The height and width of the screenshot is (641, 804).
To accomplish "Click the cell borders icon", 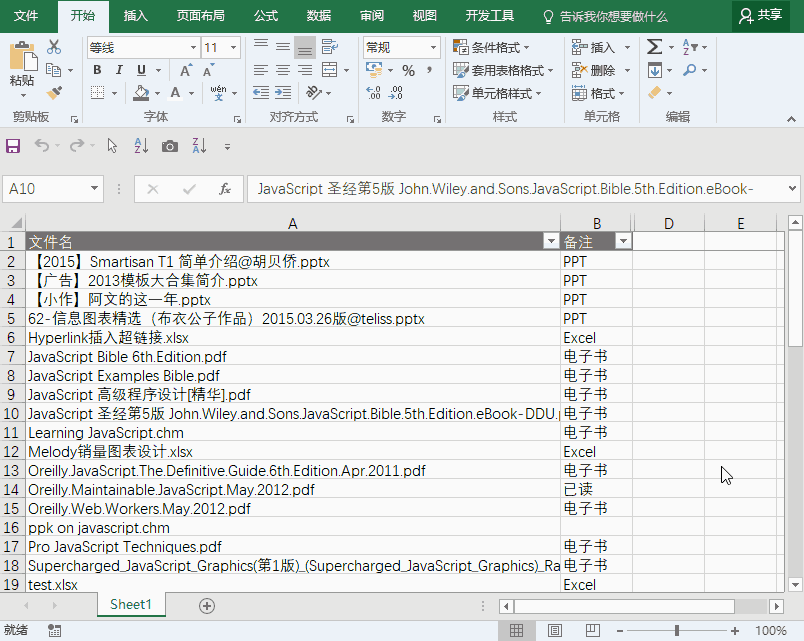I will tap(97, 93).
